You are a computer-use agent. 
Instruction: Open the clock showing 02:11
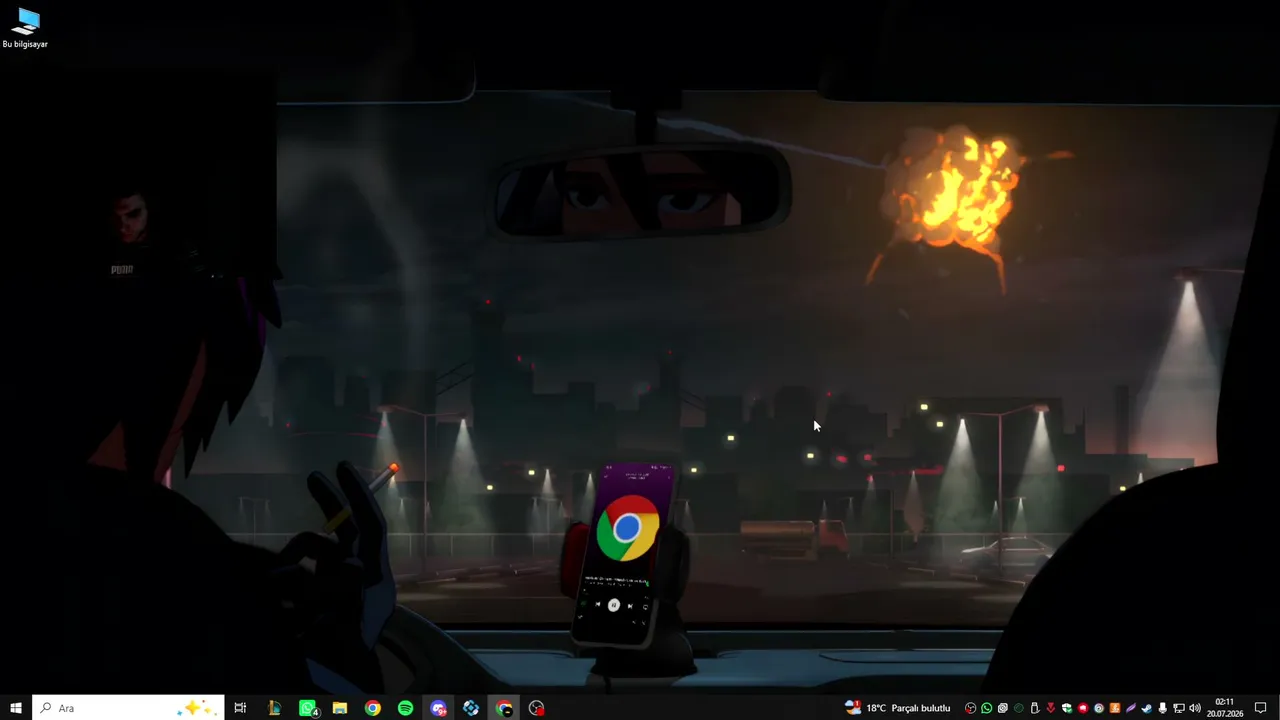[x=1225, y=708]
